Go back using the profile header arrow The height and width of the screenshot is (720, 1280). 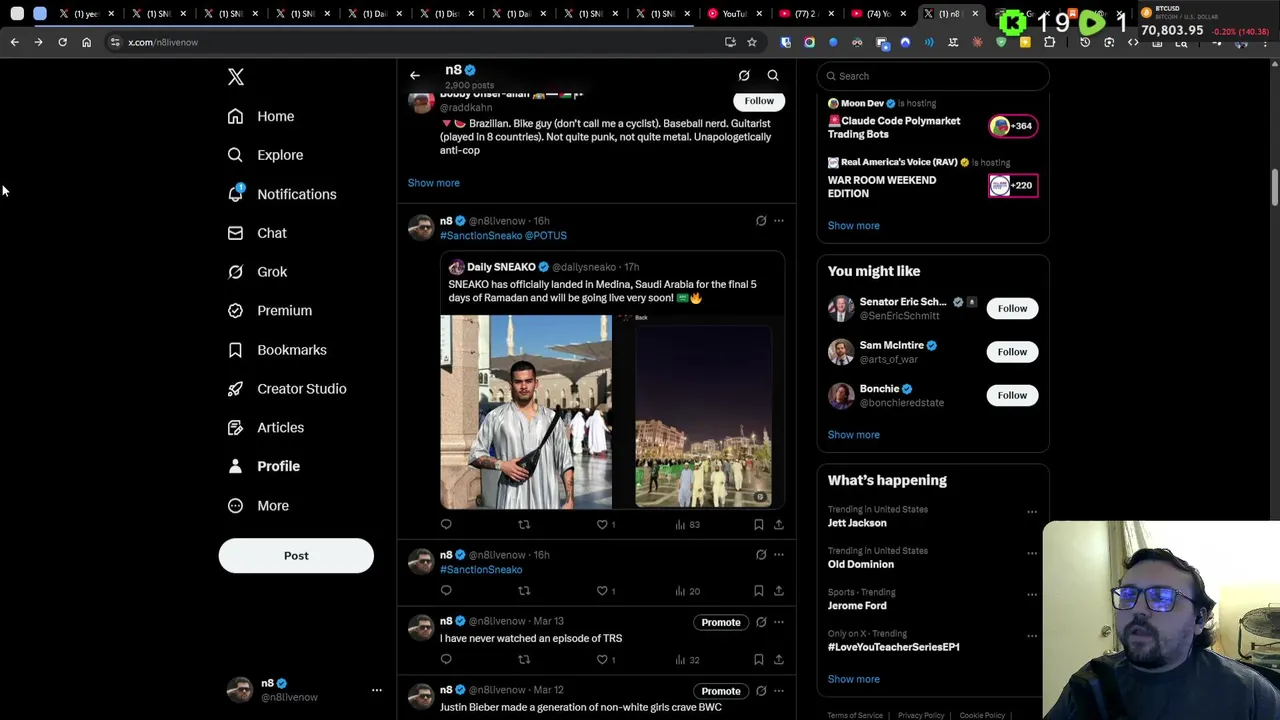click(415, 75)
